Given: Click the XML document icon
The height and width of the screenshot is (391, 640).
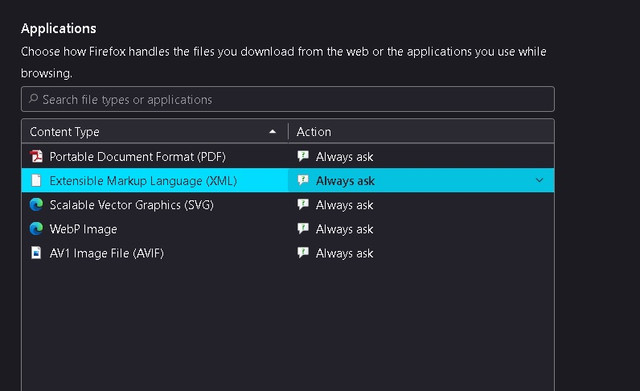Looking at the screenshot, I should coord(36,180).
